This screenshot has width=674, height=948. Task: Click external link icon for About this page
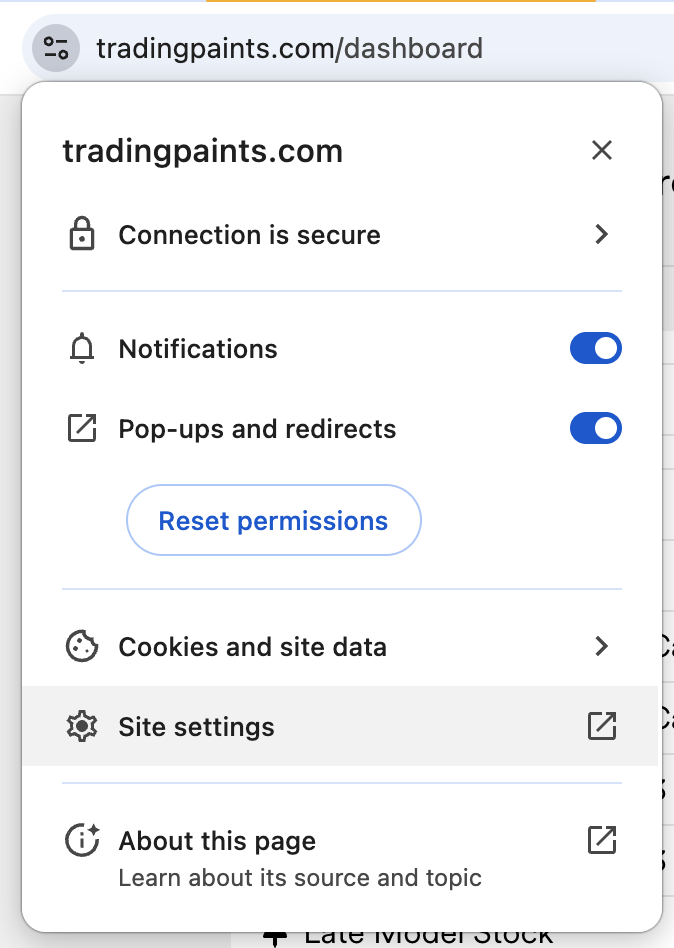(x=601, y=841)
